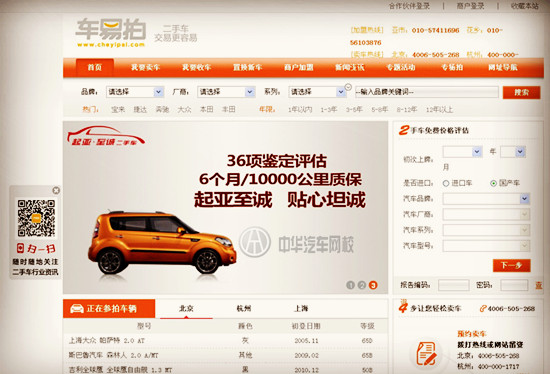Click the phone icon next to 4006-505-268
The image size is (550, 374).
[483, 309]
